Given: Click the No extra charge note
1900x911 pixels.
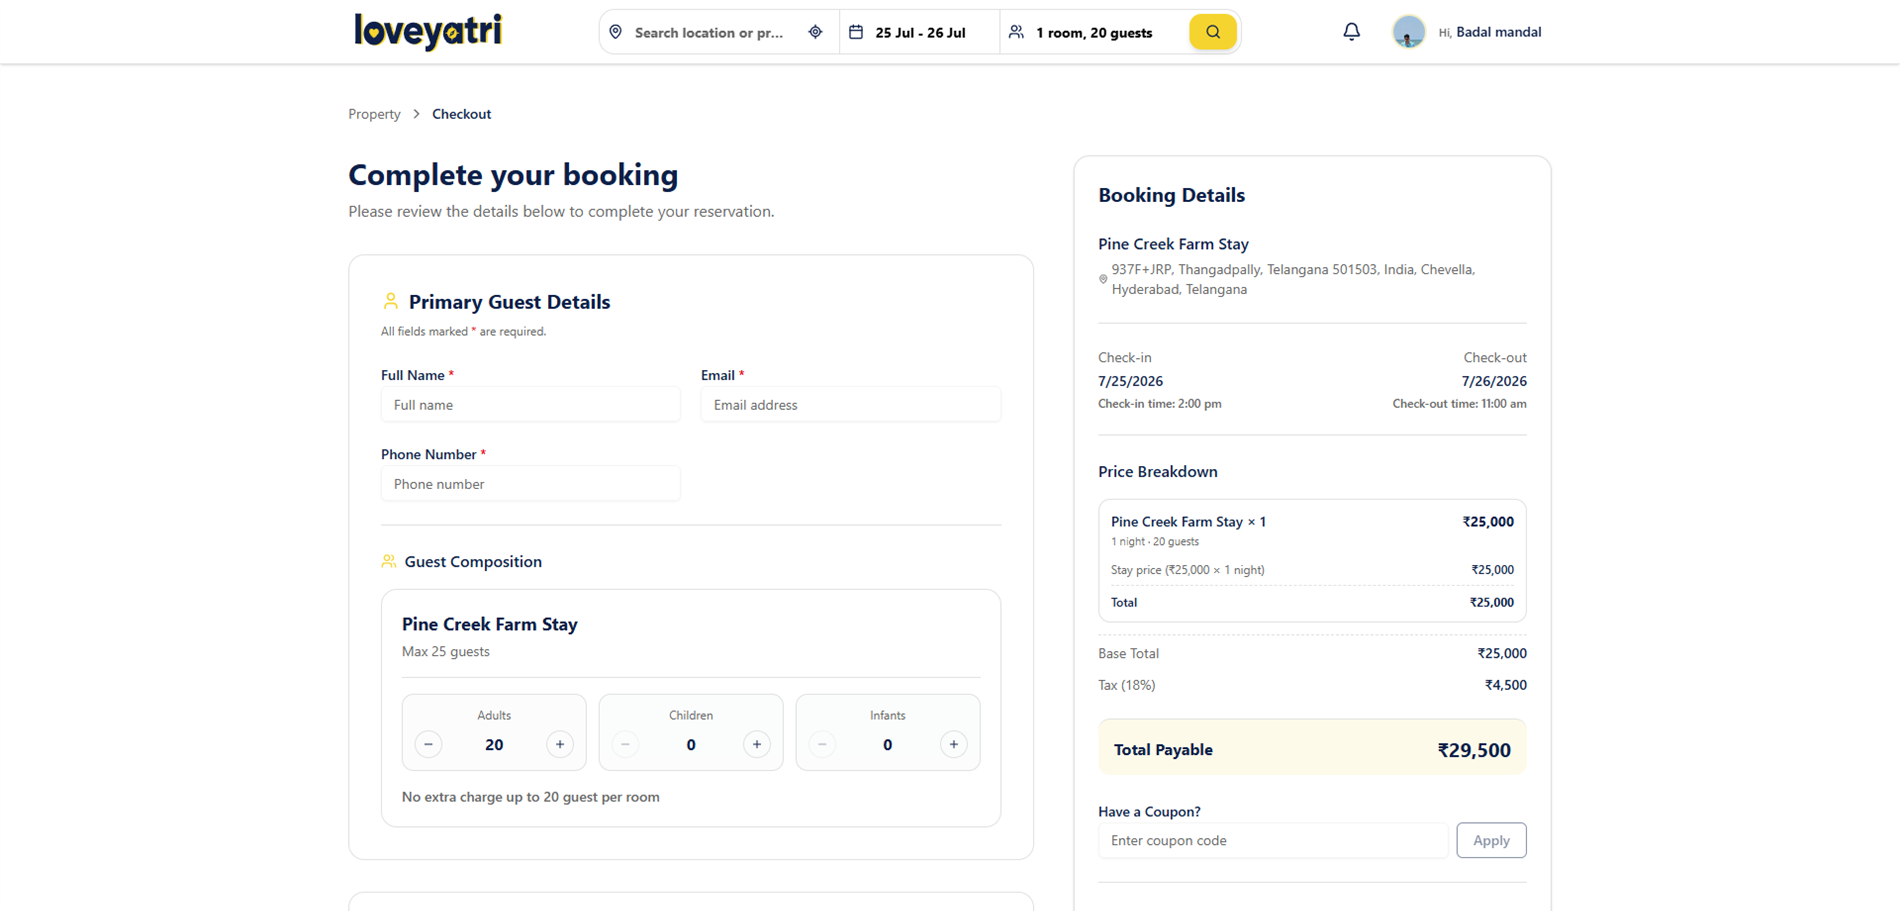Looking at the screenshot, I should point(530,797).
